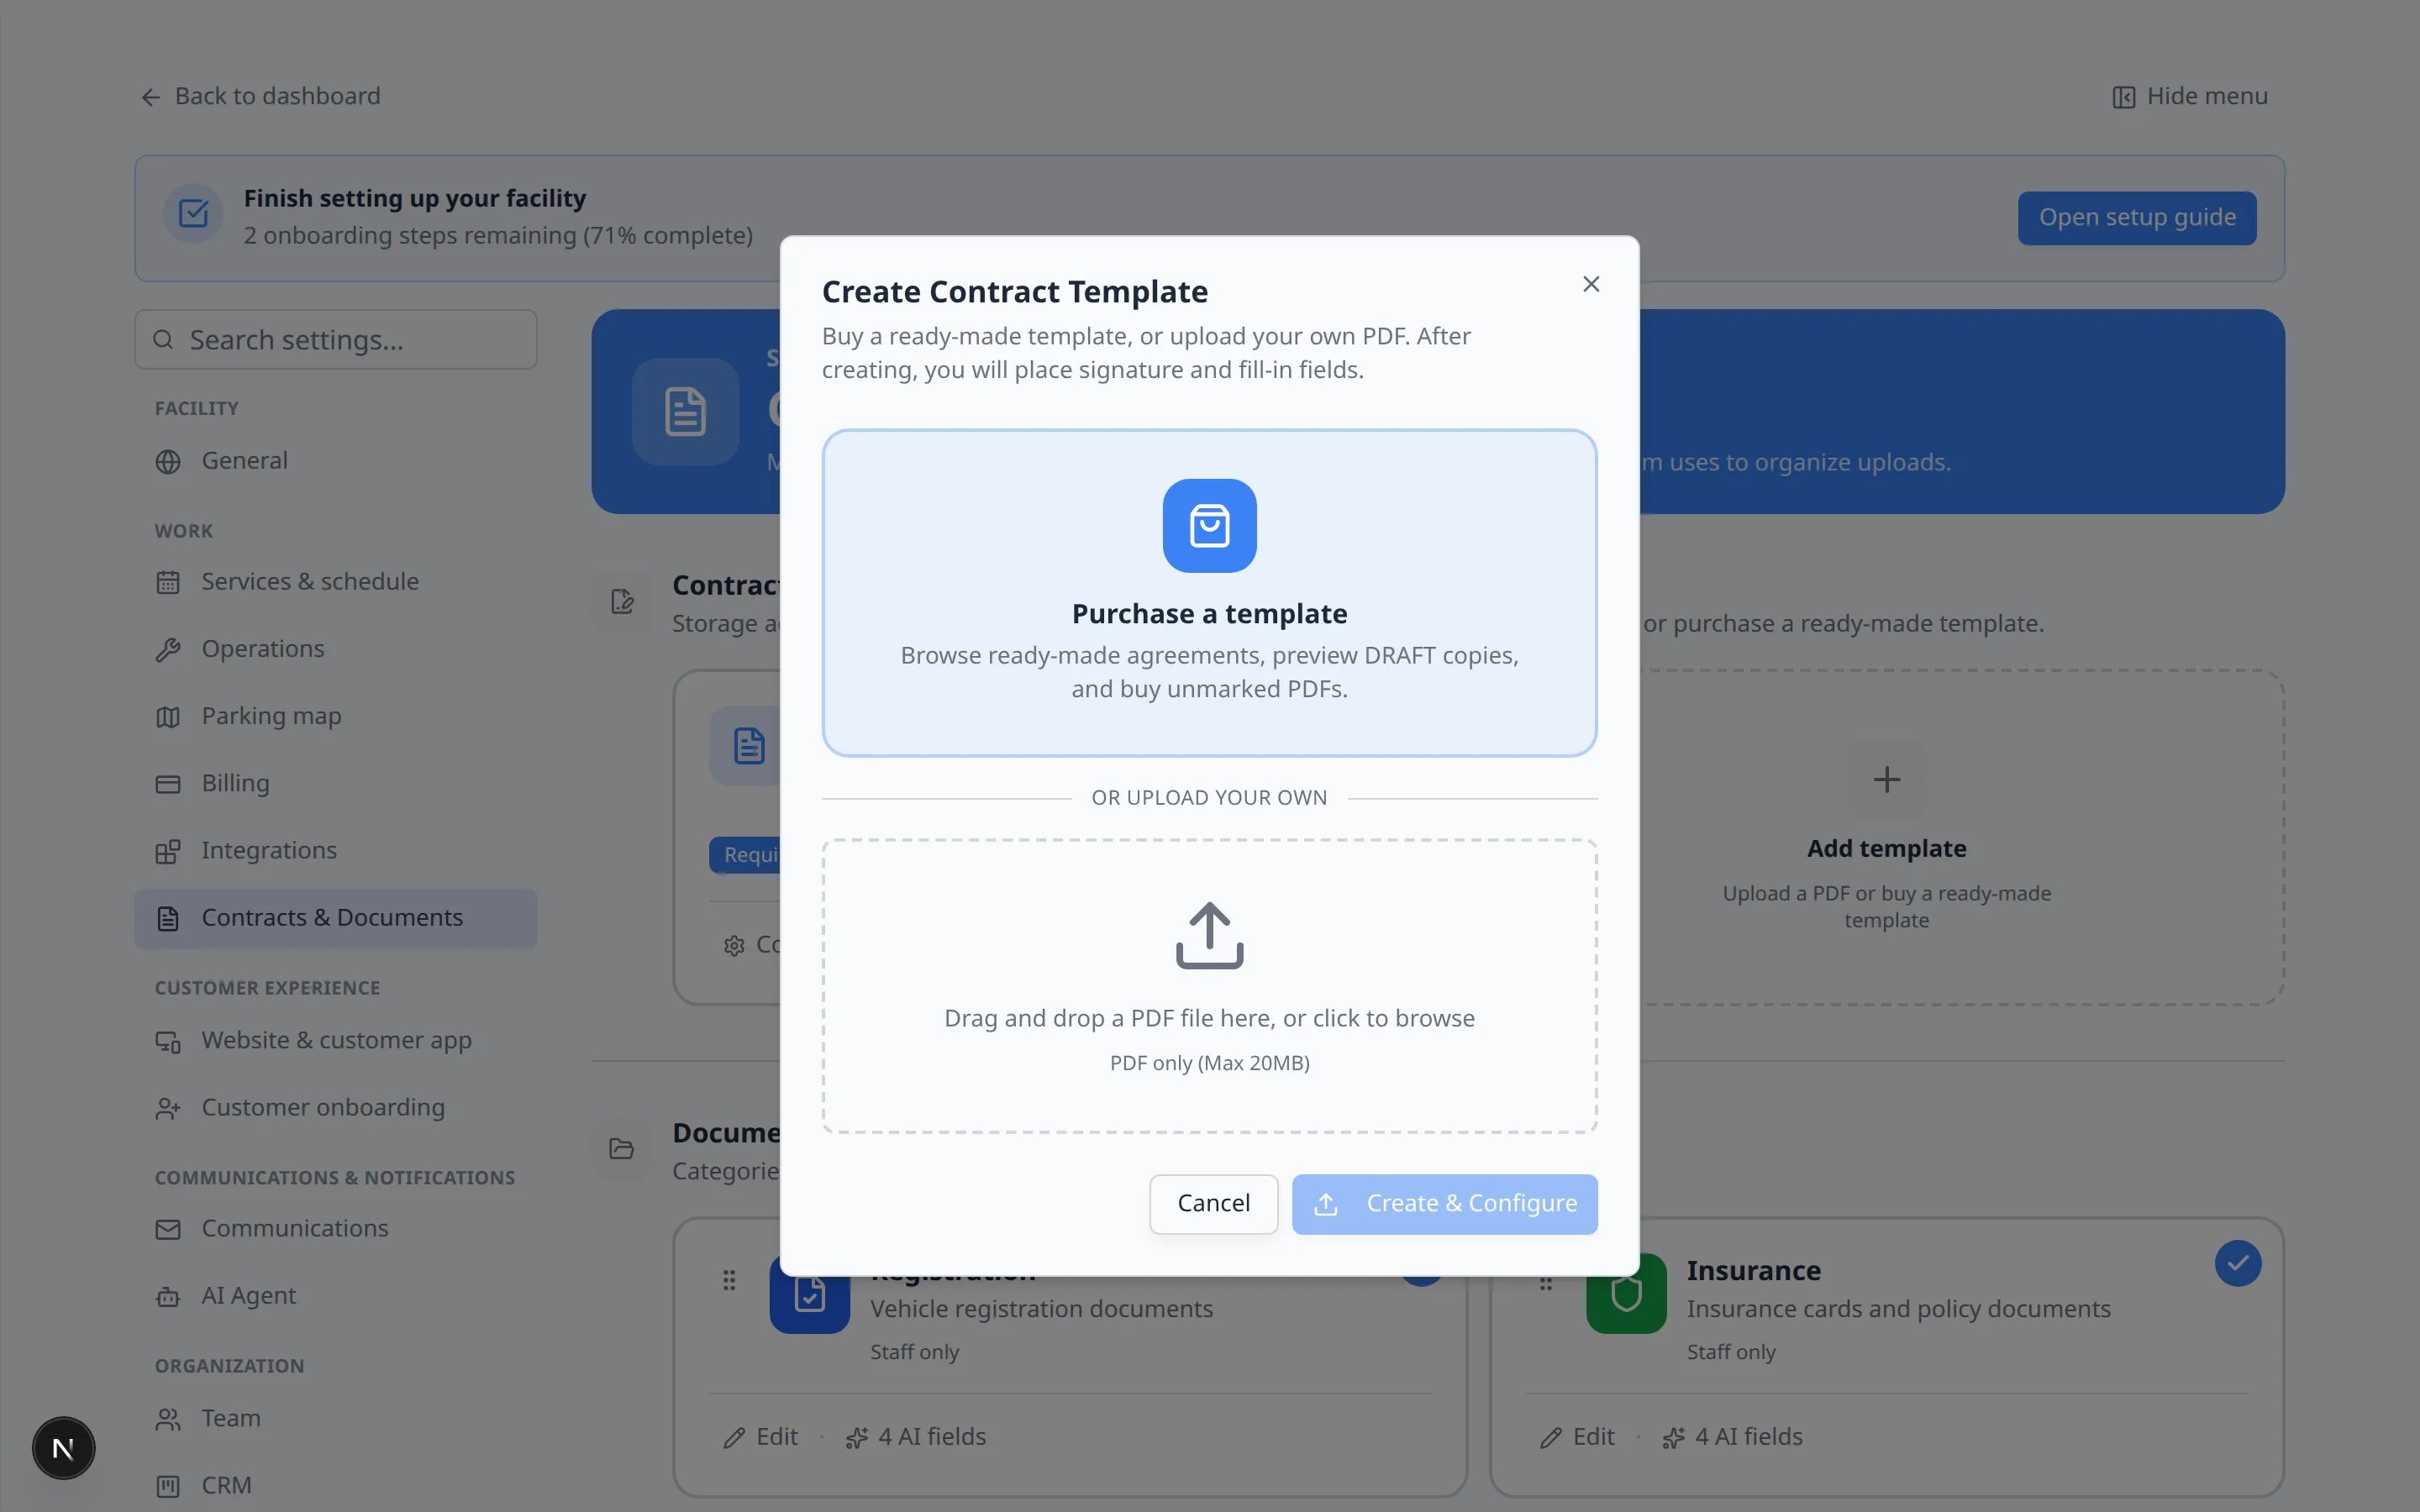Image resolution: width=2420 pixels, height=1512 pixels.
Task: Open Team settings
Action: coord(336,1419)
